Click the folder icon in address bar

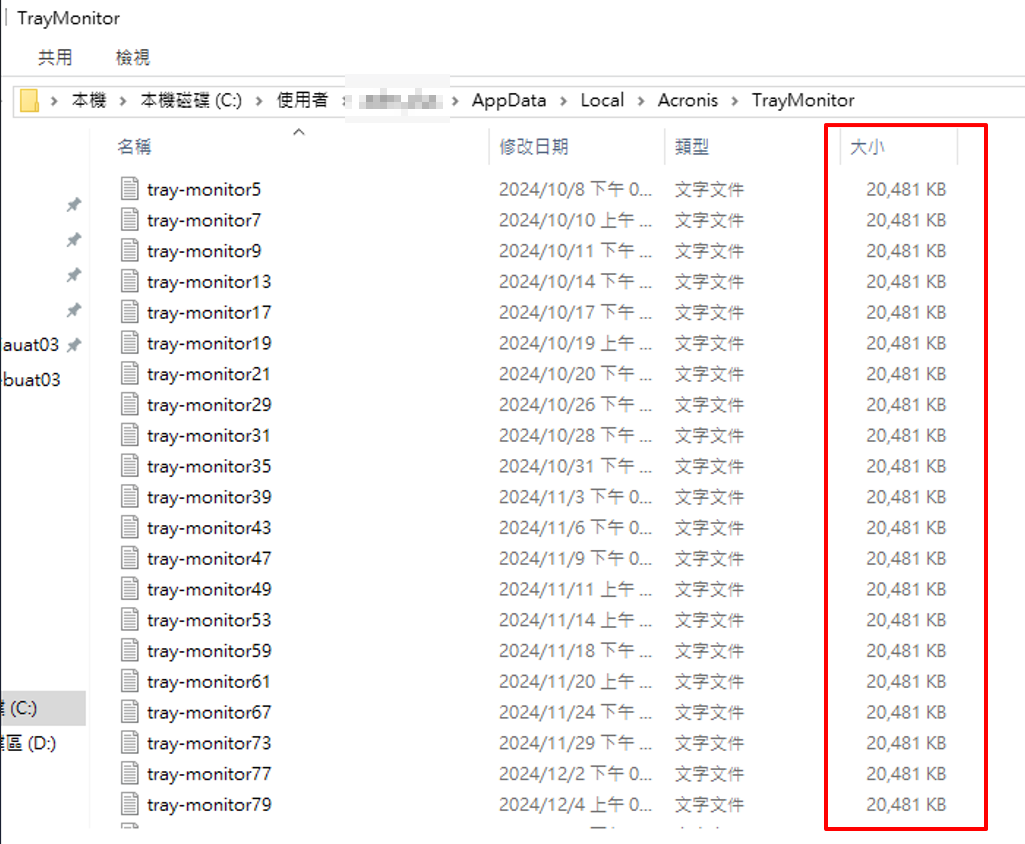[29, 101]
